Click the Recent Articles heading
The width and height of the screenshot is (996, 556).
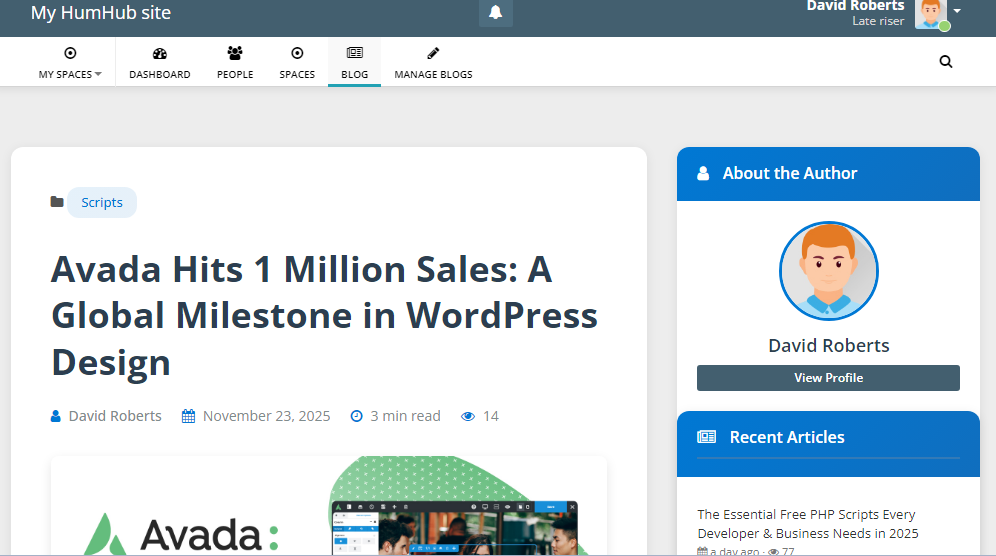(x=787, y=437)
